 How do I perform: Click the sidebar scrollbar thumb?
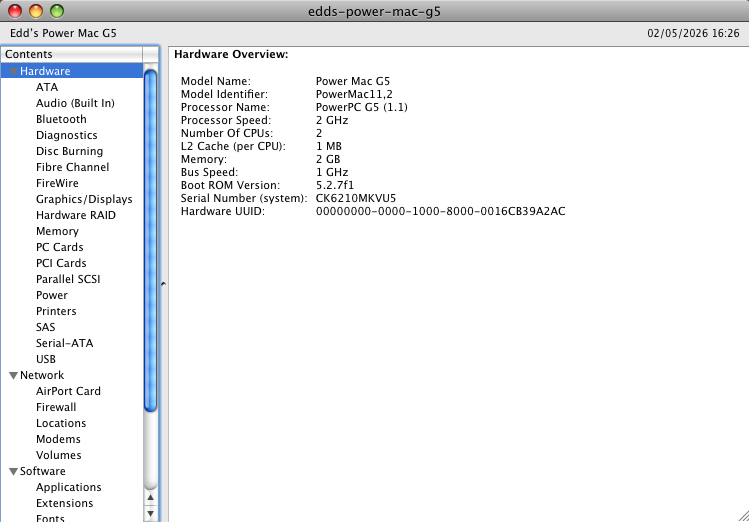pyautogui.click(x=150, y=241)
